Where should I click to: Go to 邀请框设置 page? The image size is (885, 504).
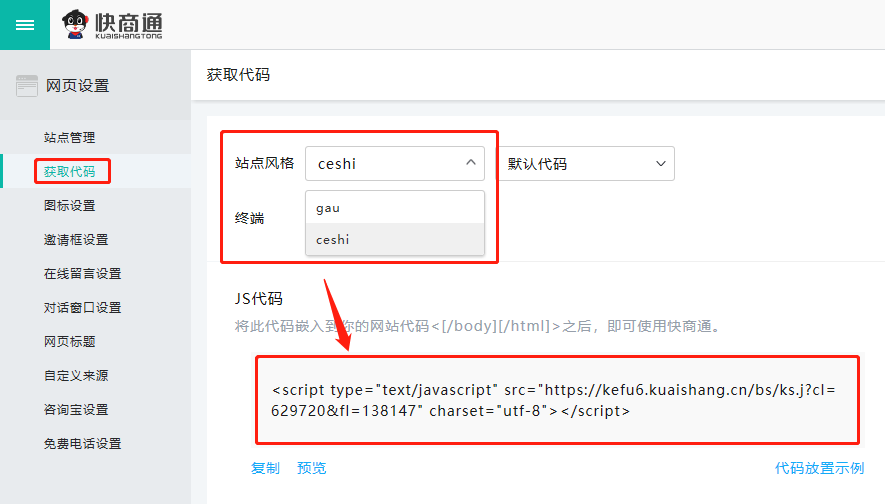pos(76,239)
